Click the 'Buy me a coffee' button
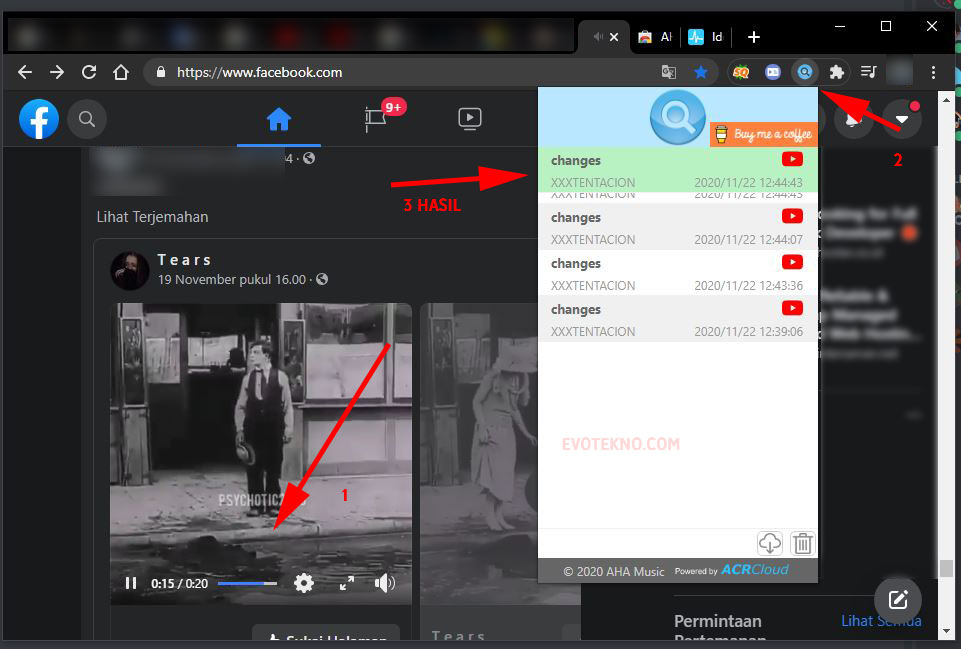The image size is (961, 649). (x=763, y=131)
